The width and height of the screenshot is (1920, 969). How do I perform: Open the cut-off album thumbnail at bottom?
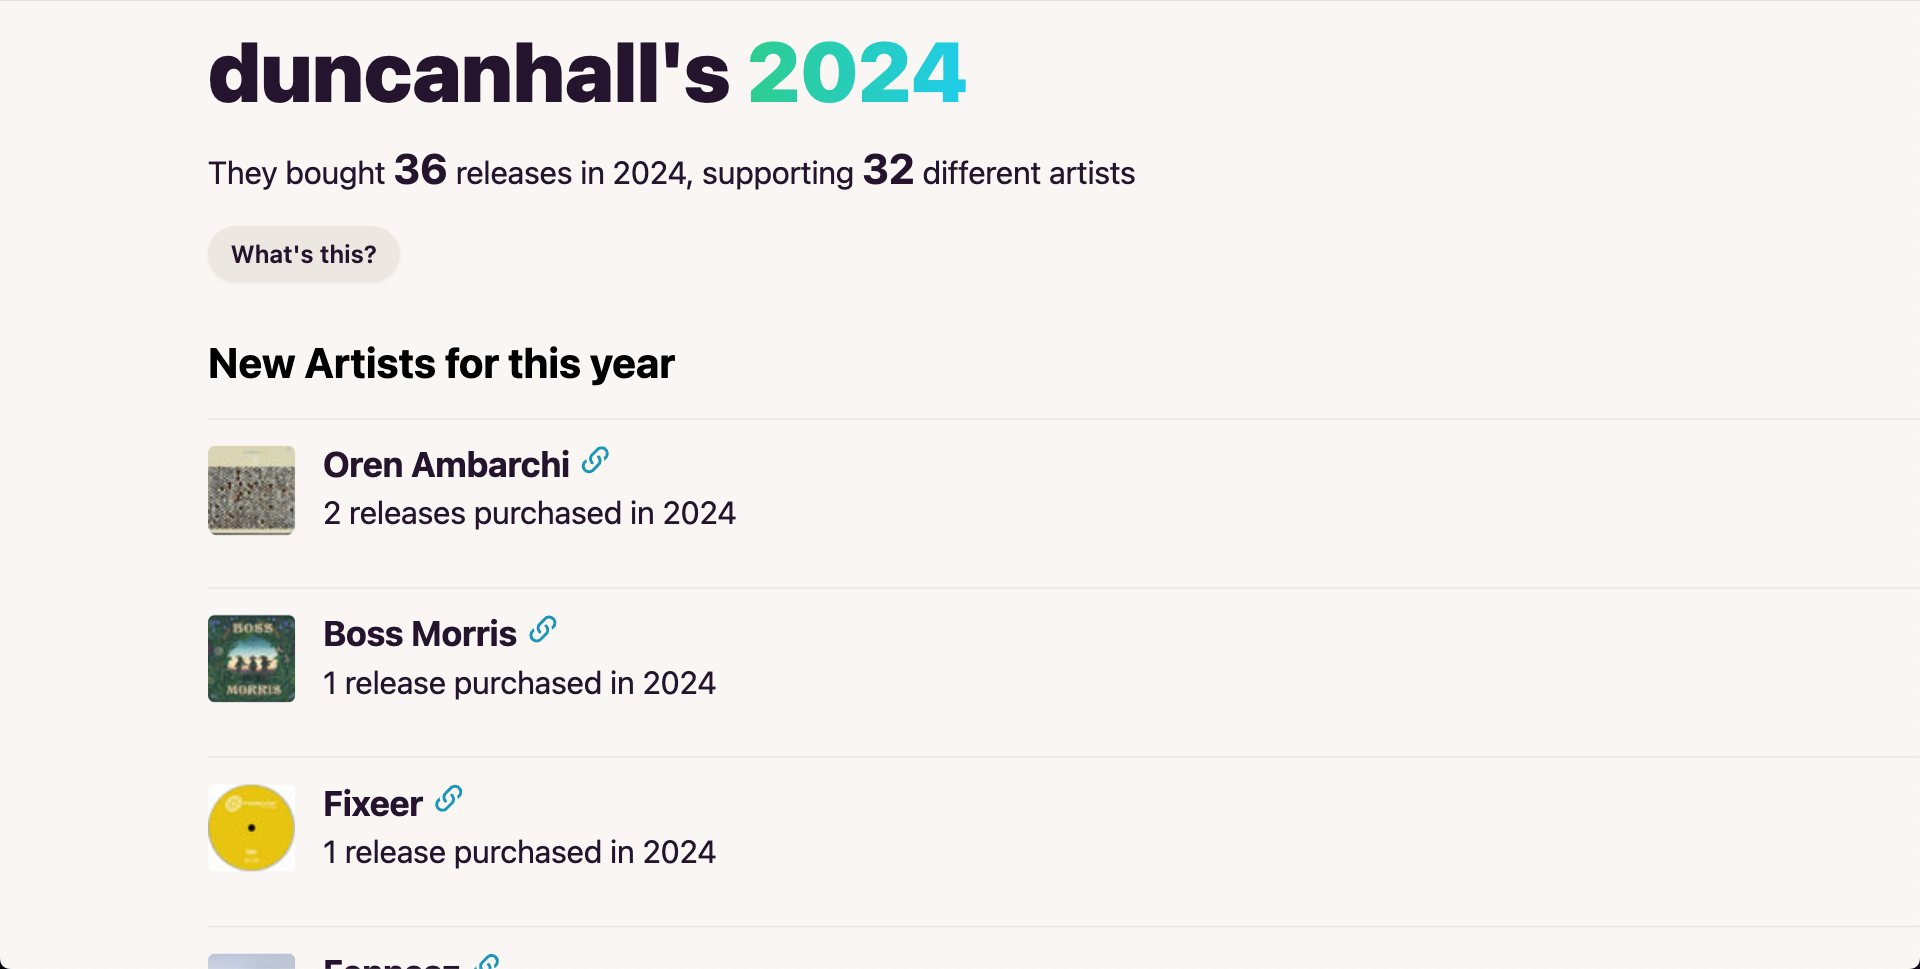[x=251, y=961]
